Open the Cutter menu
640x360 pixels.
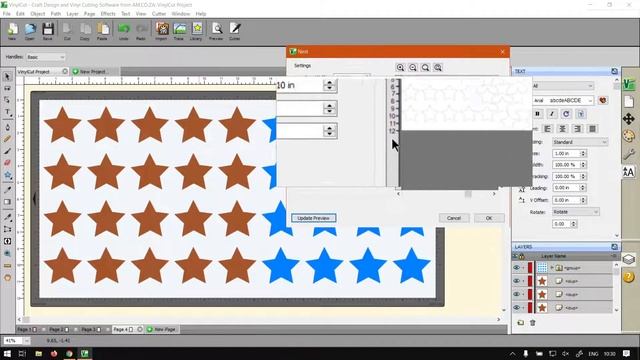coord(159,13)
